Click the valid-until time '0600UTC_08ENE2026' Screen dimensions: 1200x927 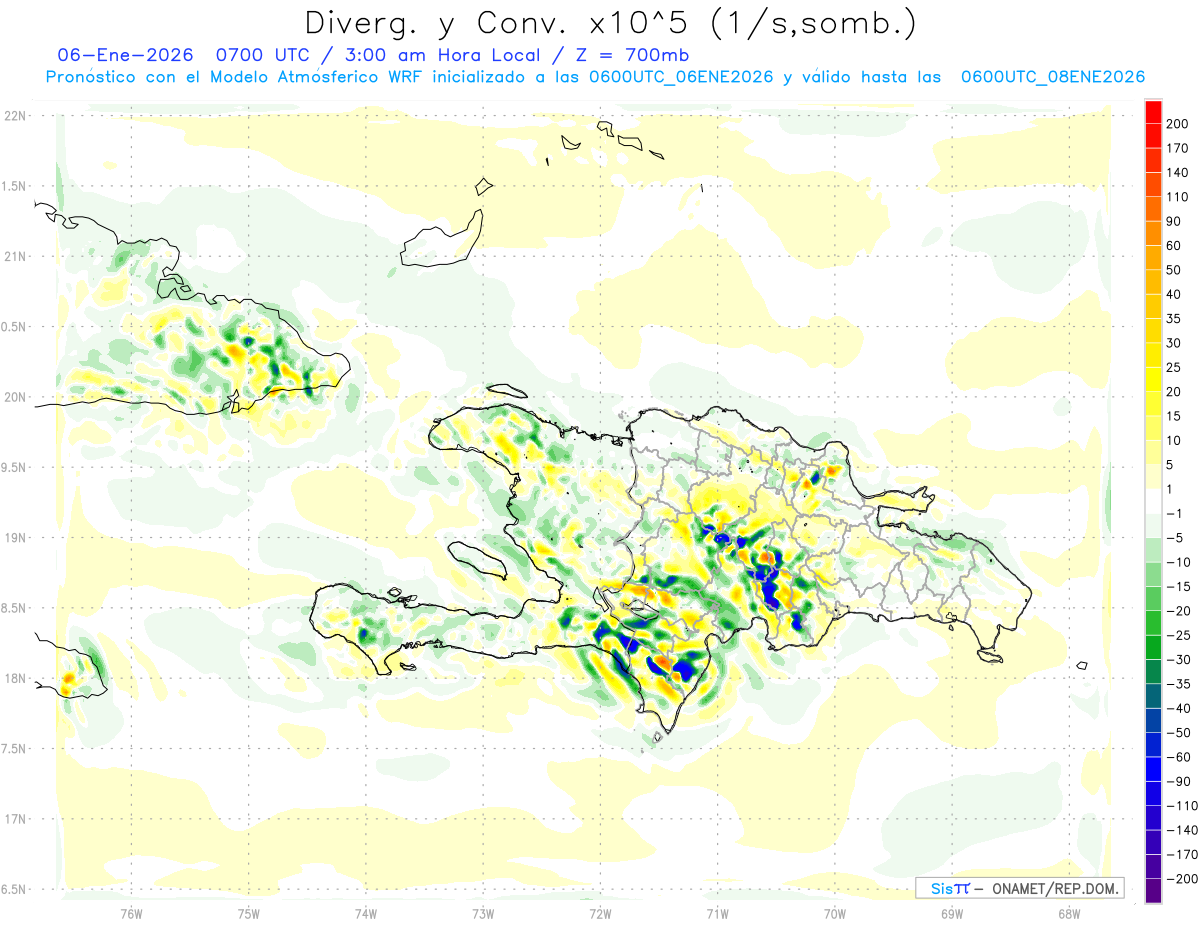1052,77
